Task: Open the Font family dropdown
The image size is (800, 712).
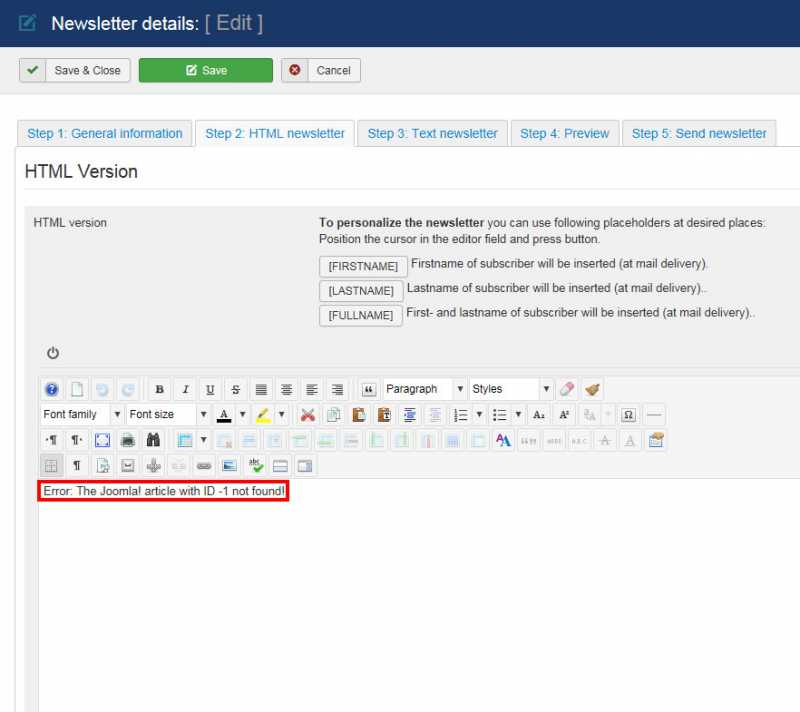Action: 82,414
